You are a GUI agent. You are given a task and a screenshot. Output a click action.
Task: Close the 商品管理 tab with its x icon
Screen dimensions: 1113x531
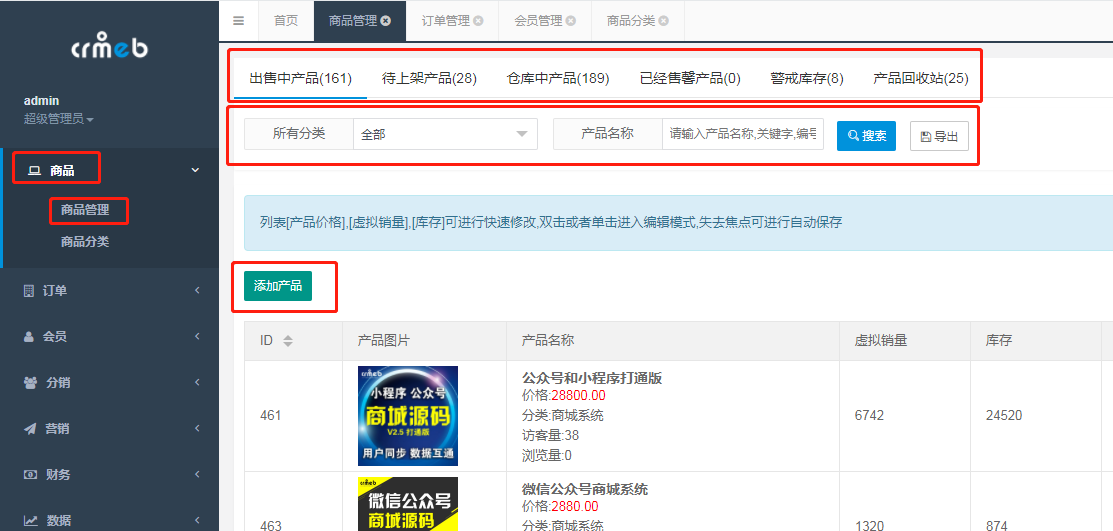pos(385,21)
